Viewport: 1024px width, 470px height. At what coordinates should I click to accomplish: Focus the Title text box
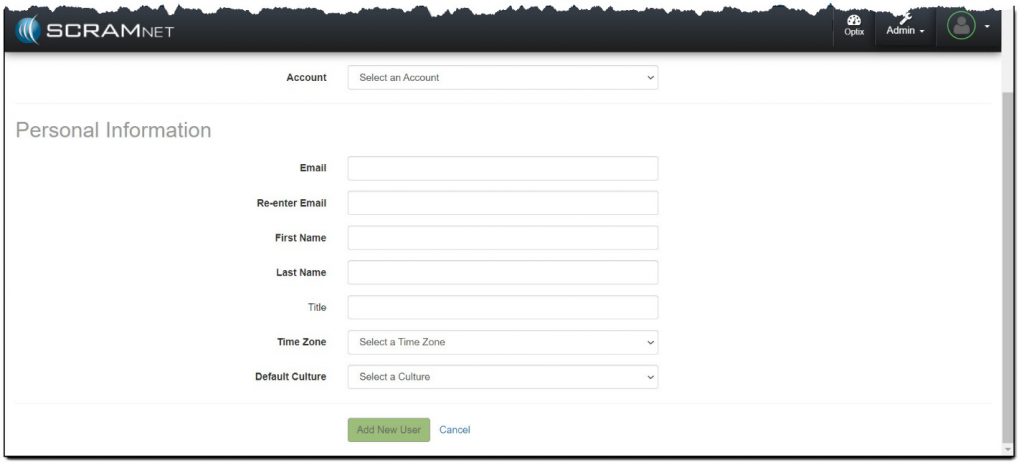click(x=502, y=307)
